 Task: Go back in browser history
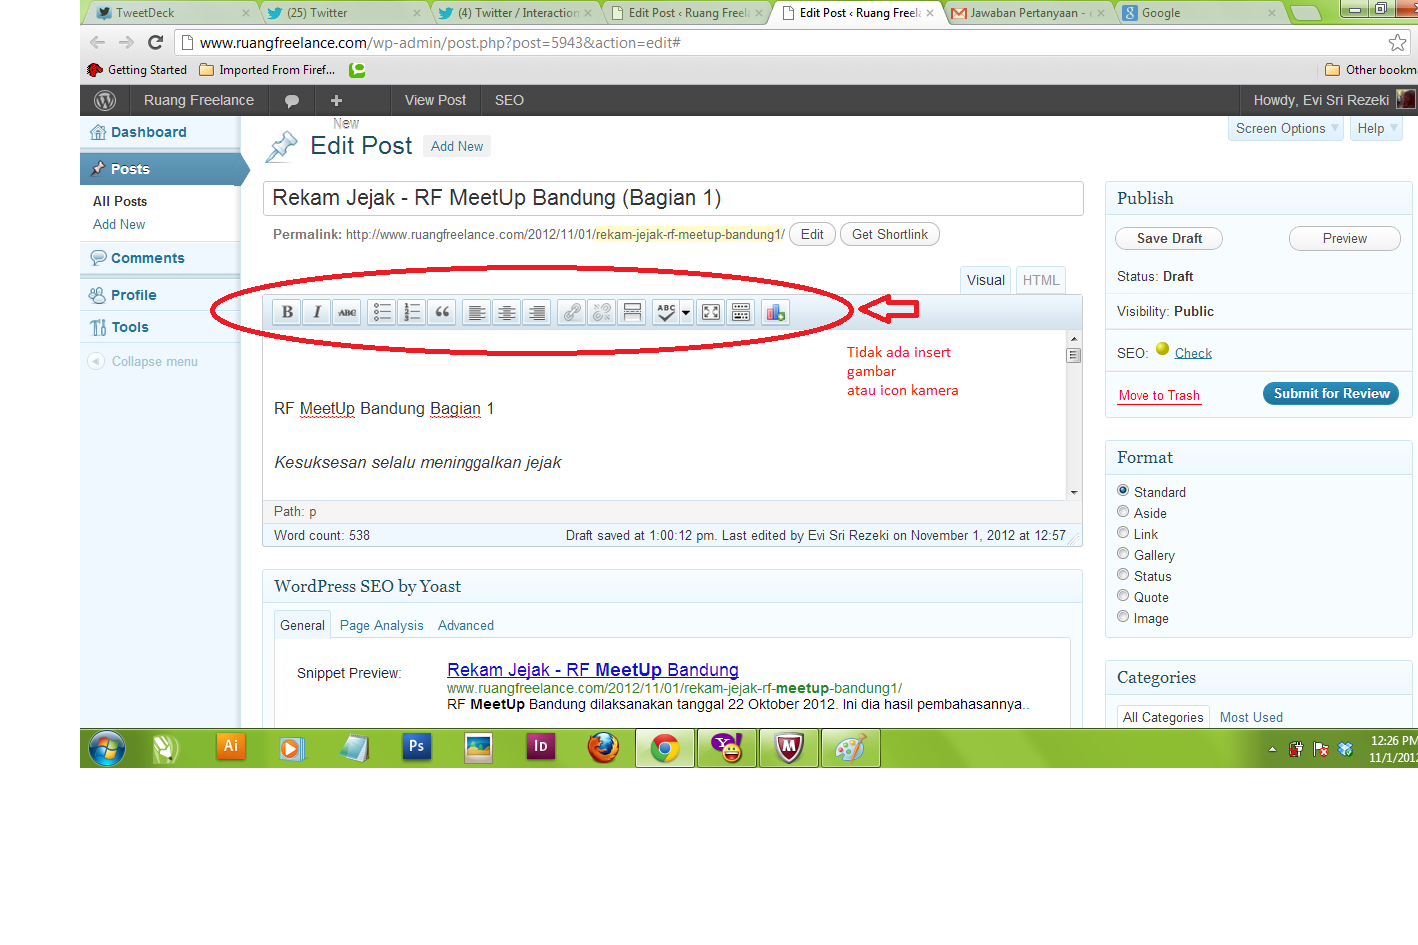[97, 42]
